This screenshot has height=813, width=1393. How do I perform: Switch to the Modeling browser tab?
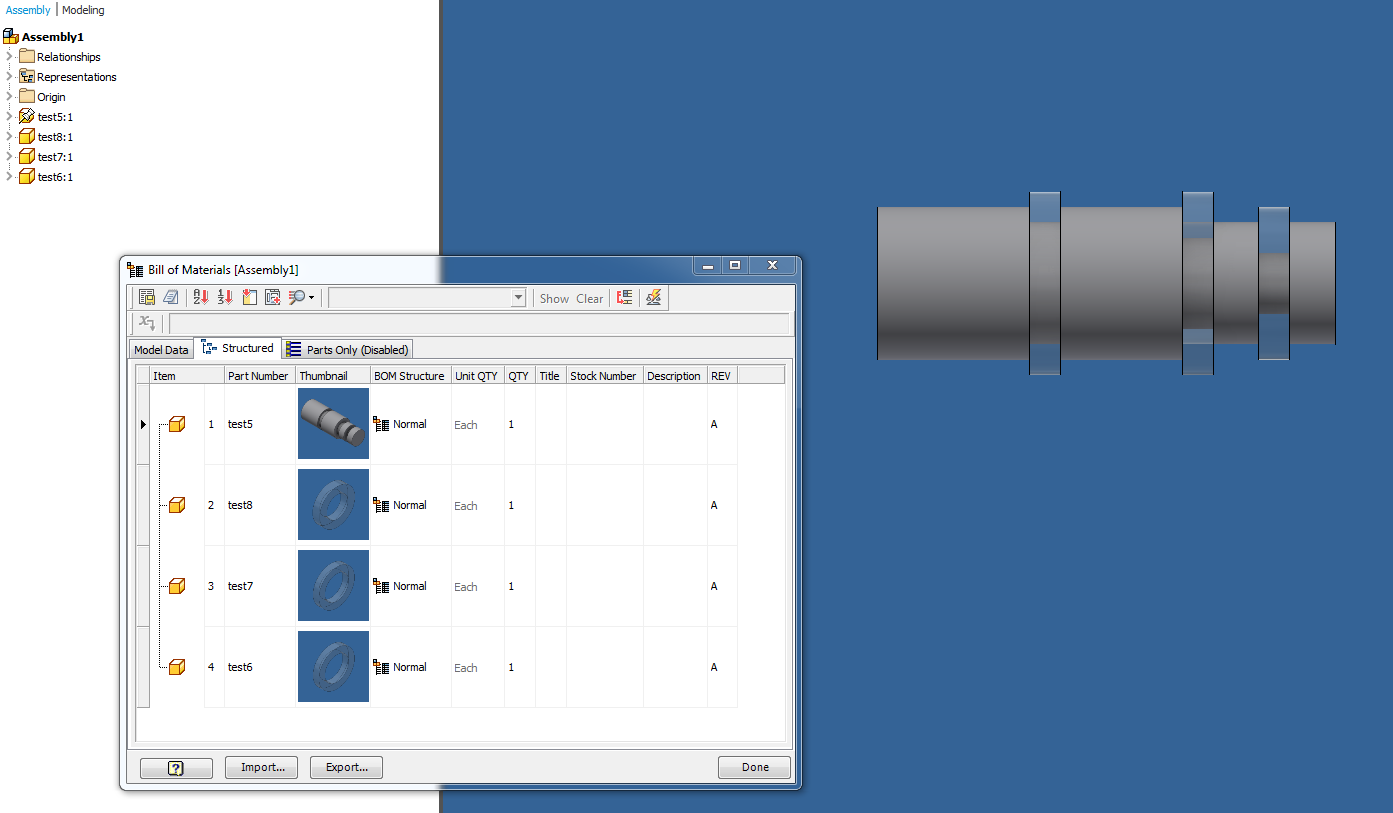[x=83, y=10]
